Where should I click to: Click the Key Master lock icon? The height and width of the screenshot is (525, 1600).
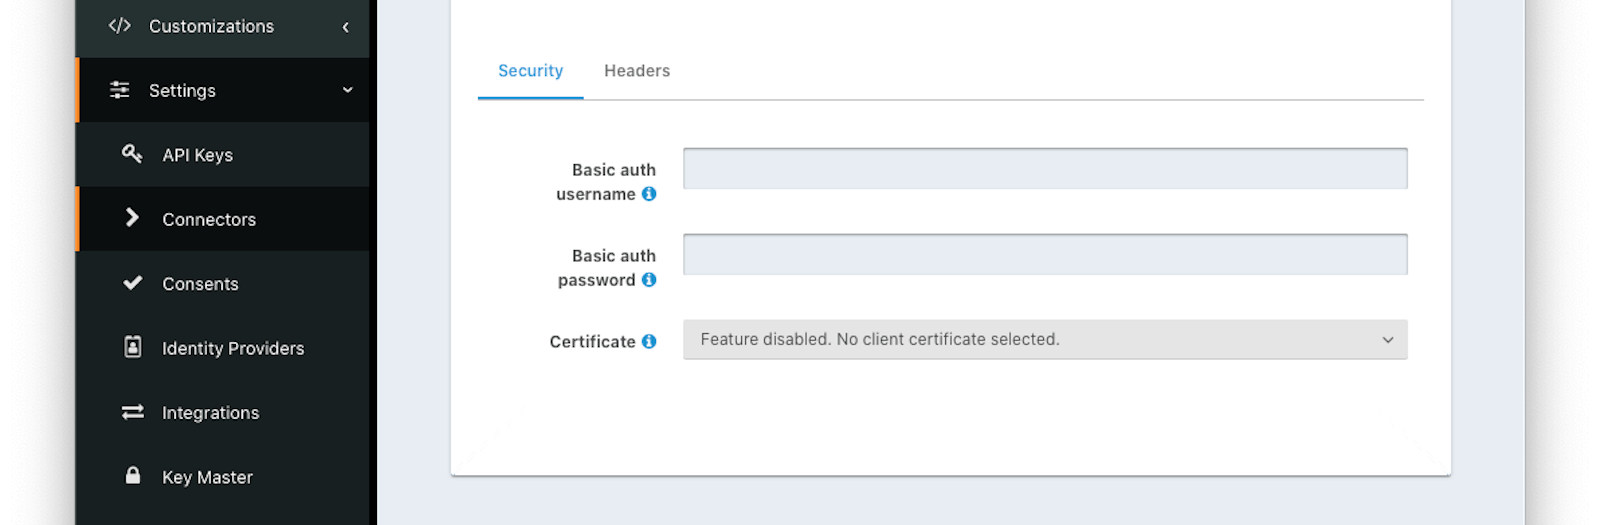[132, 475]
